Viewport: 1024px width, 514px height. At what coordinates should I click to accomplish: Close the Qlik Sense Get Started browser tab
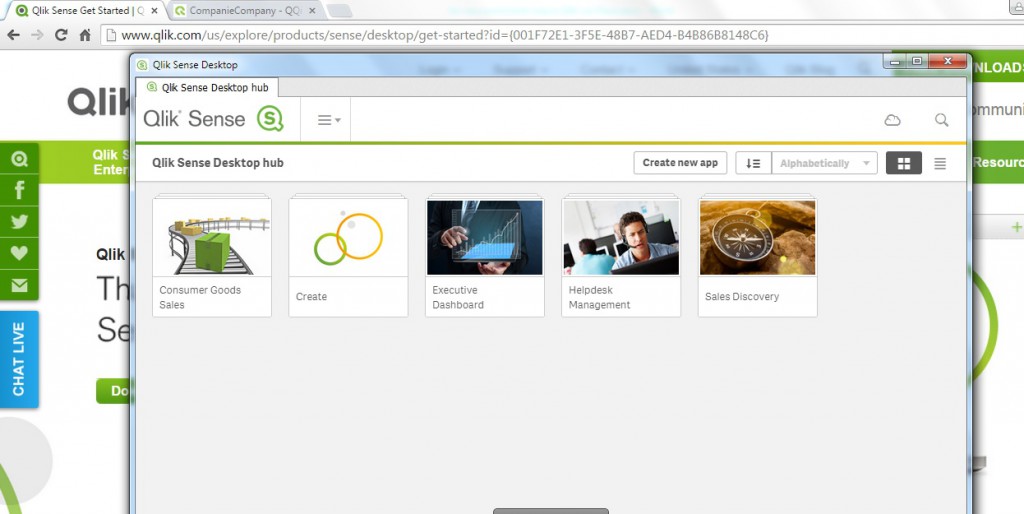coord(155,10)
